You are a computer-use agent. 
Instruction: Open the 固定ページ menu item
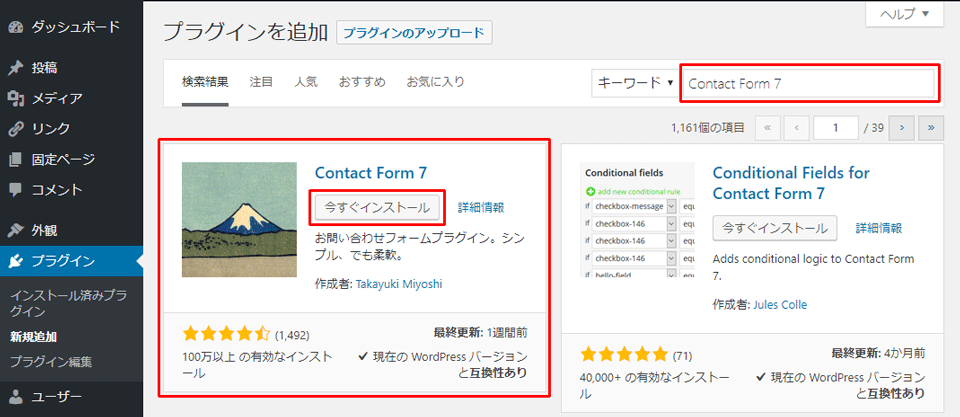pos(71,160)
